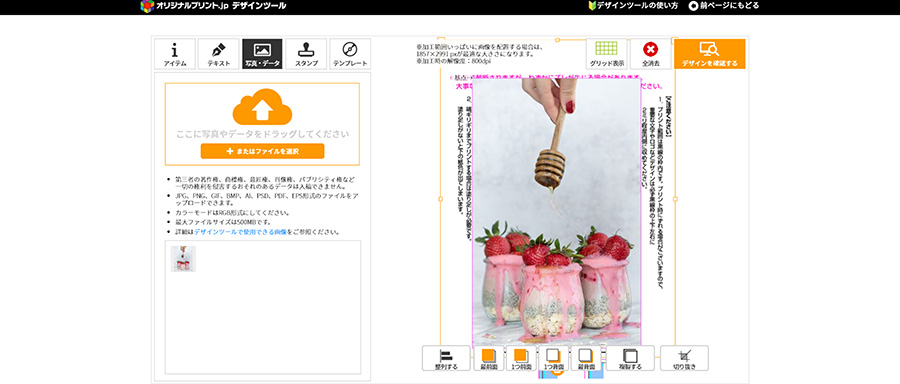Viewport: 900px width, 384px height.
Task: Select the strawberry photo on the canvas
Action: point(556,212)
